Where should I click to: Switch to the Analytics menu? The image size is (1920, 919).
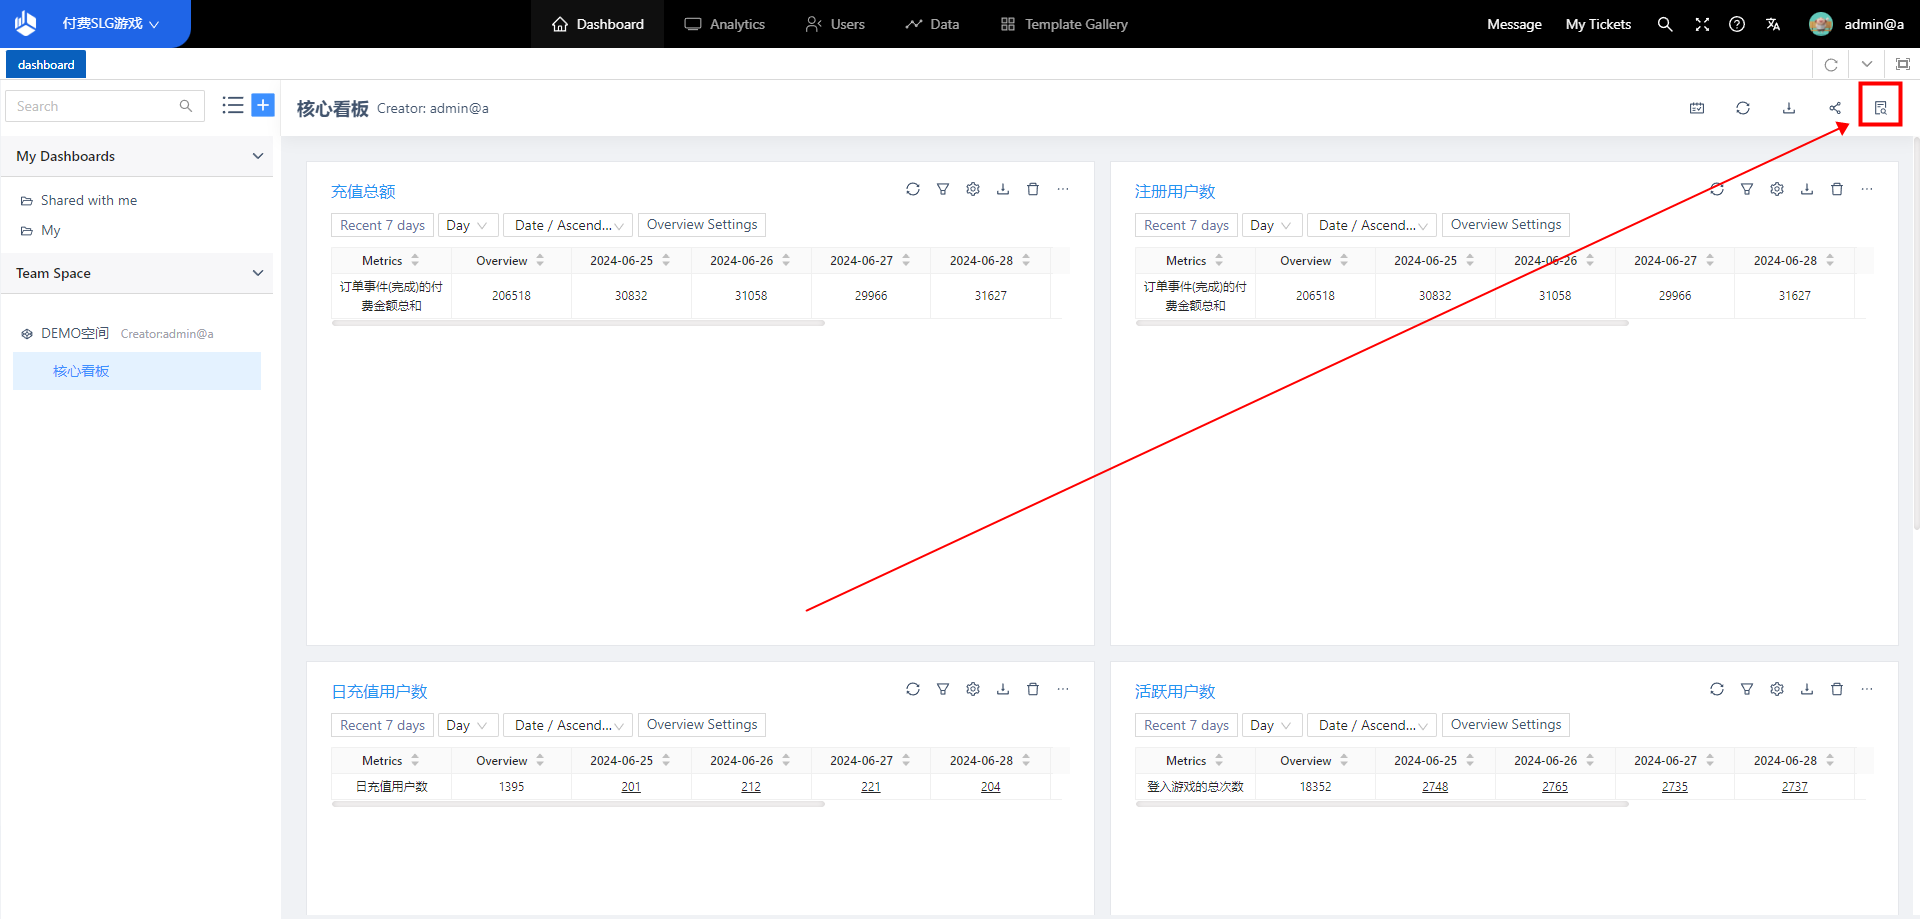pyautogui.click(x=725, y=24)
